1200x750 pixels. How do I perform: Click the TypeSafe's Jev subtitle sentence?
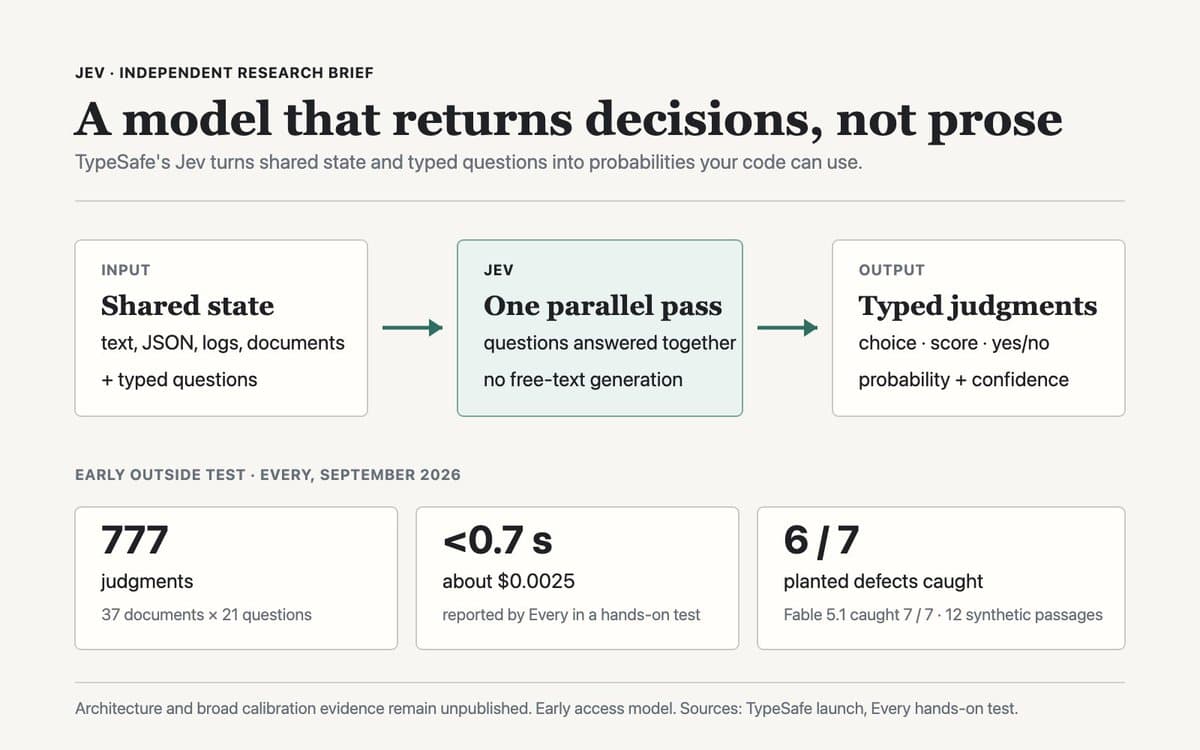(468, 161)
